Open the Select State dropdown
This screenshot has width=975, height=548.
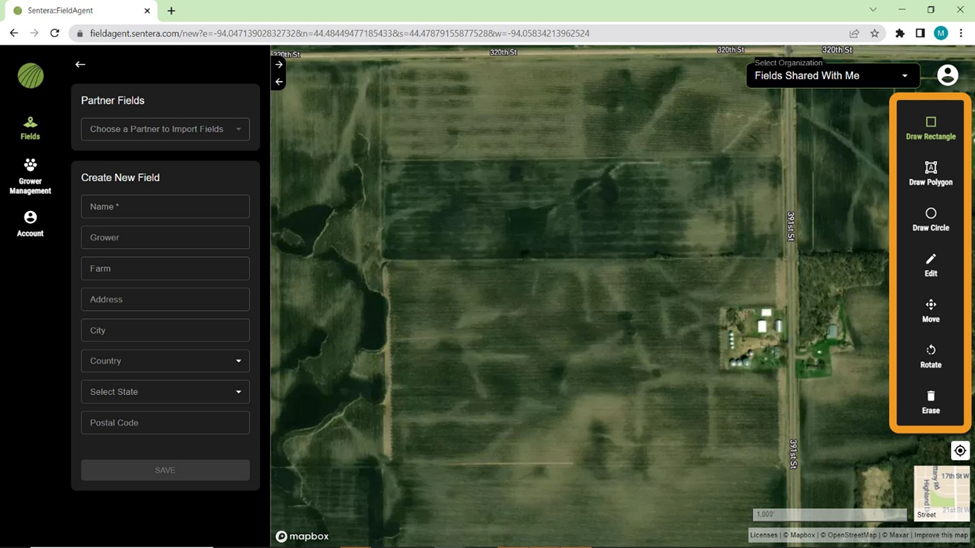pos(165,392)
